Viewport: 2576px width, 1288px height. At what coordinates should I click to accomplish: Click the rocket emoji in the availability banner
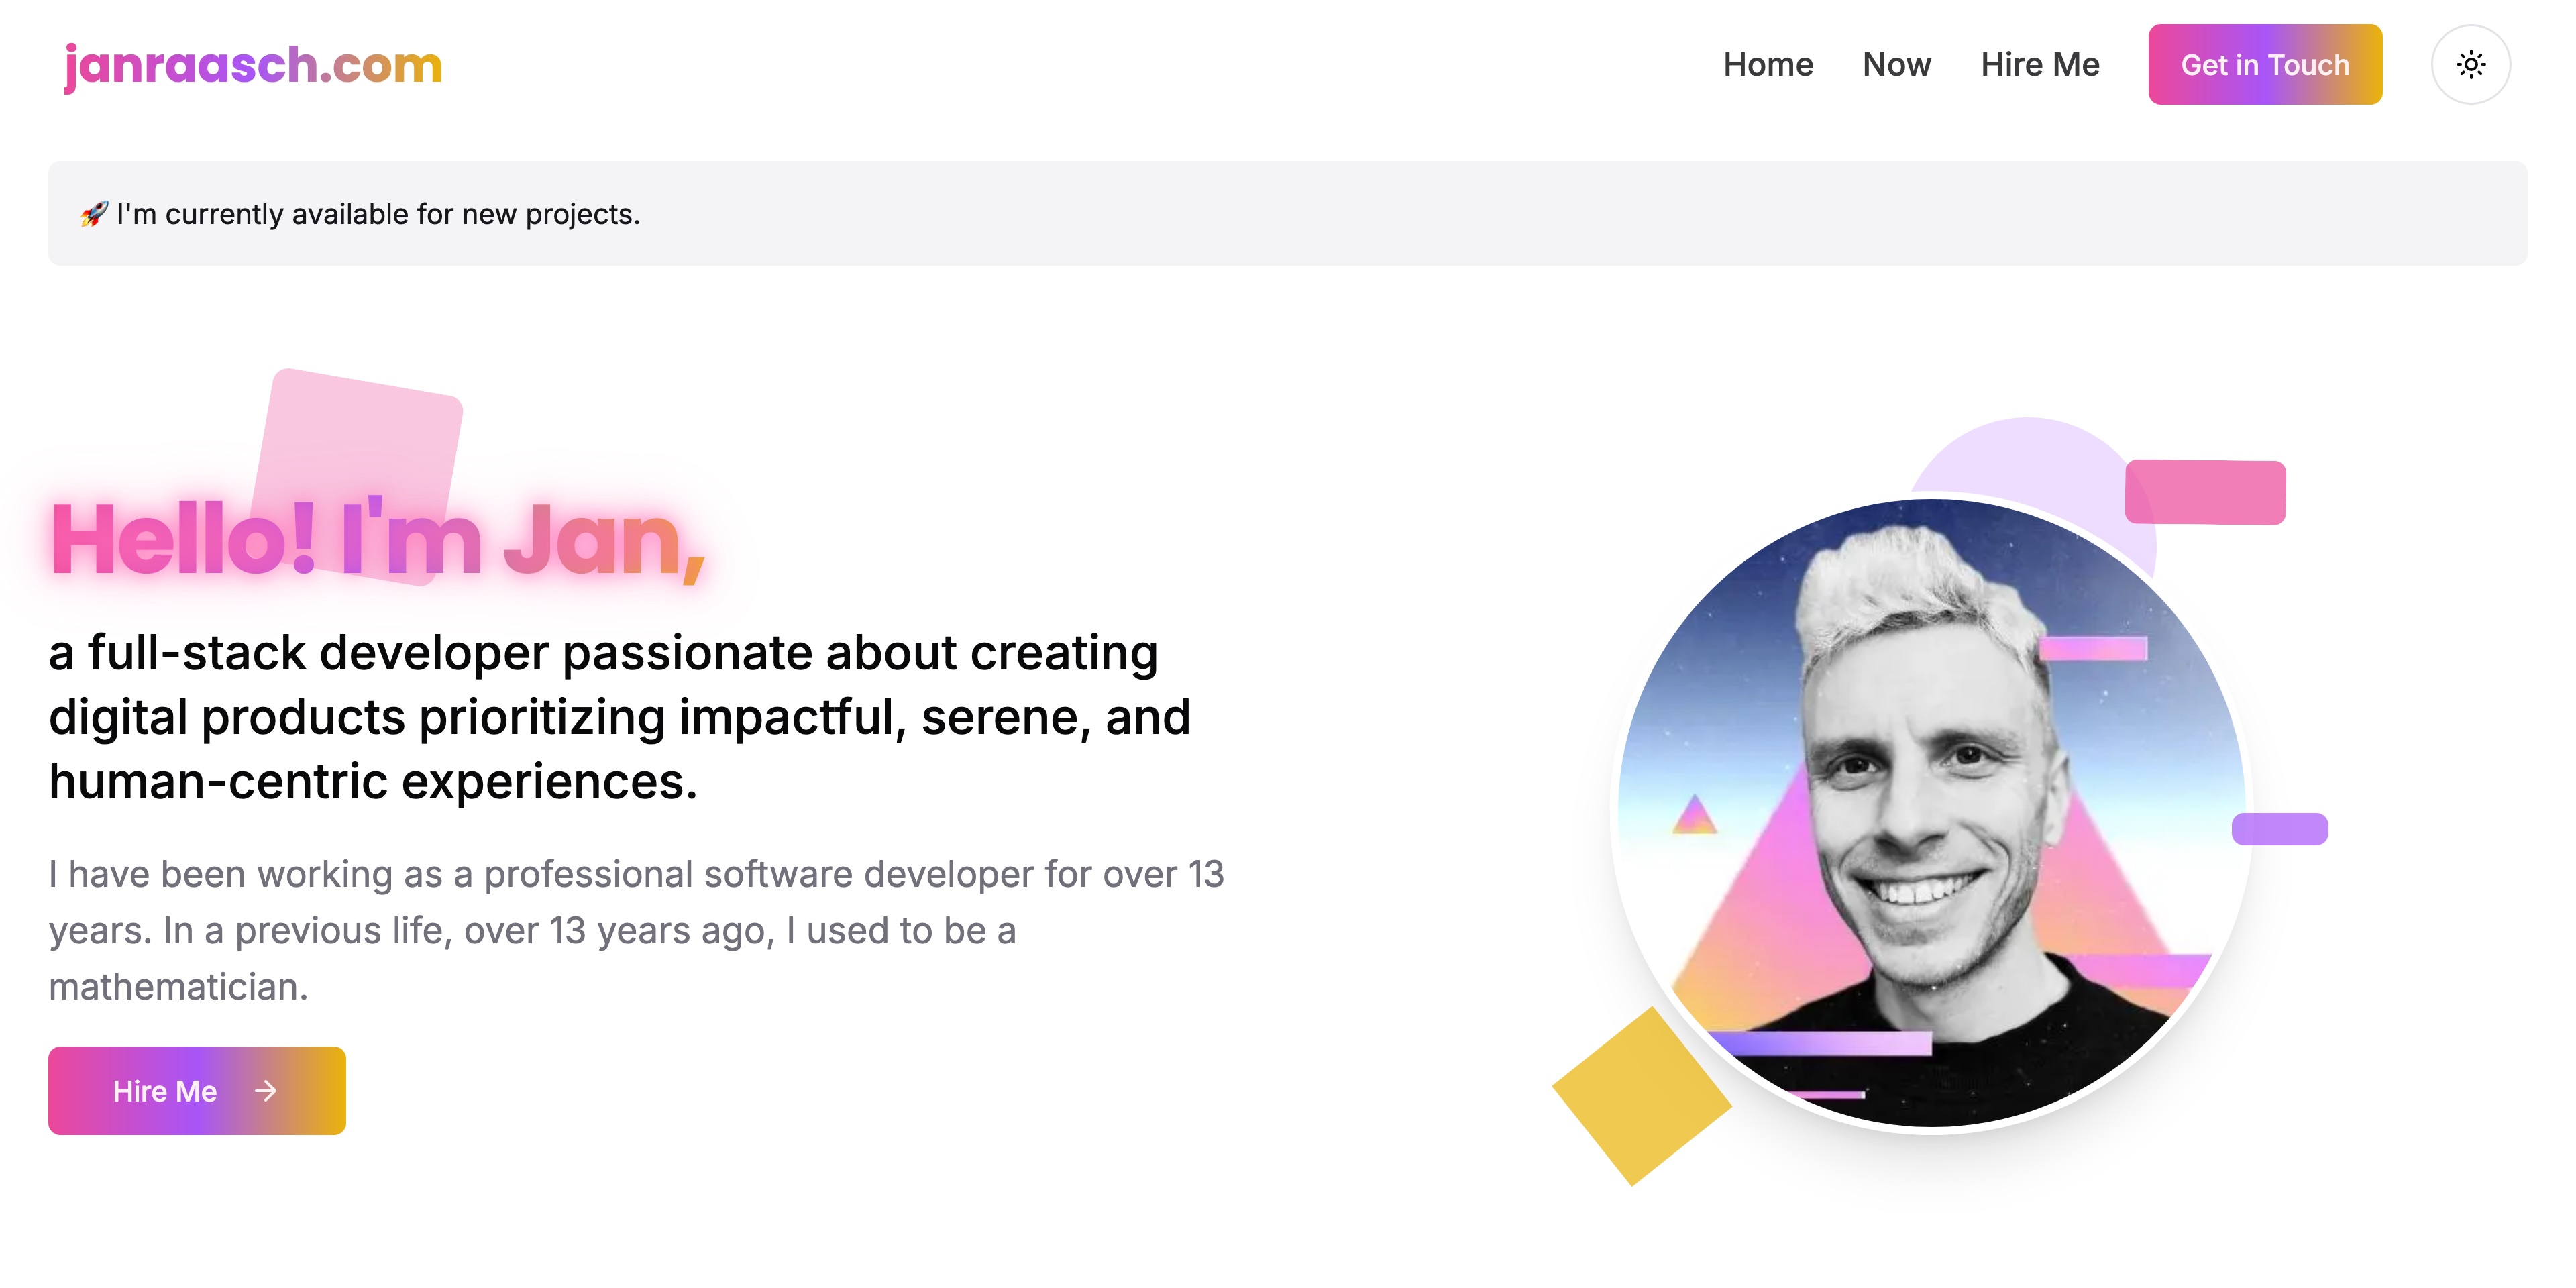pos(95,212)
